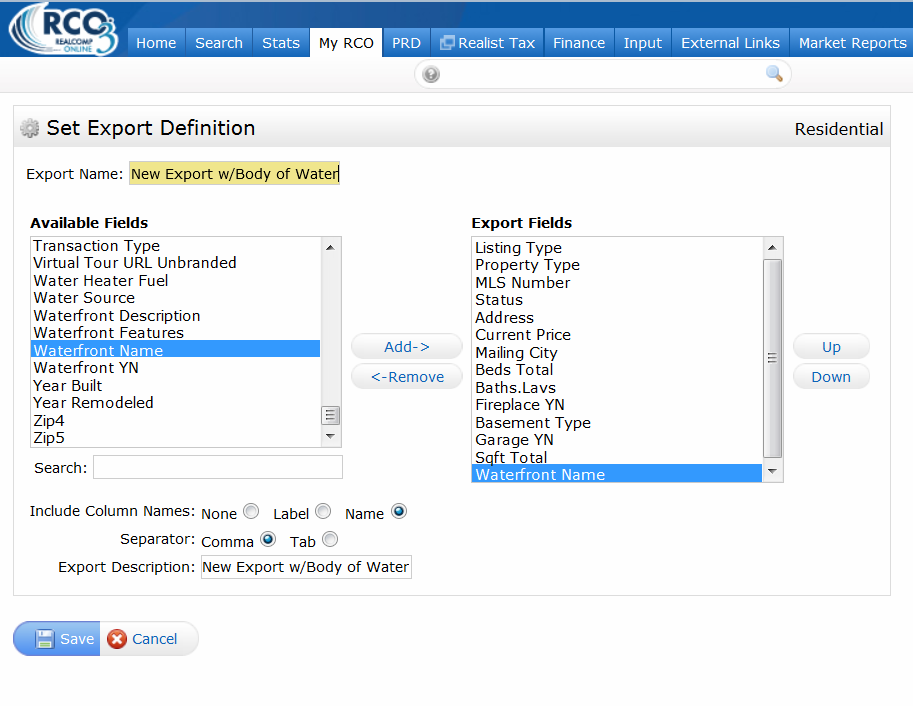
Task: Click the Export Fields scrollbar thumb
Action: pyautogui.click(x=773, y=358)
